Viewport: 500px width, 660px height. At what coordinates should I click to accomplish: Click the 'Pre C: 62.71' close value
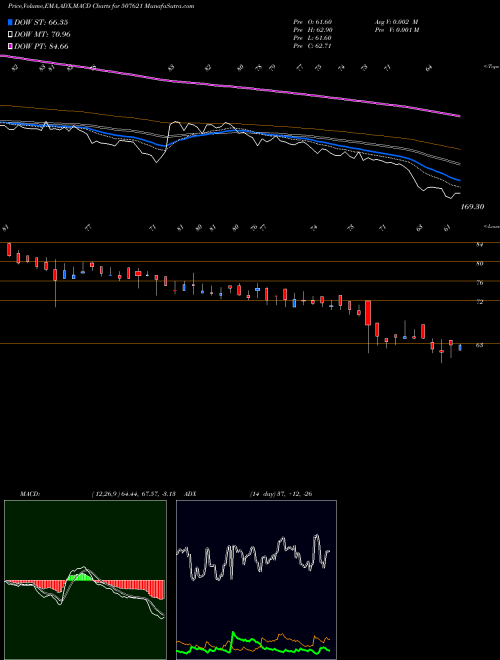pyautogui.click(x=313, y=46)
